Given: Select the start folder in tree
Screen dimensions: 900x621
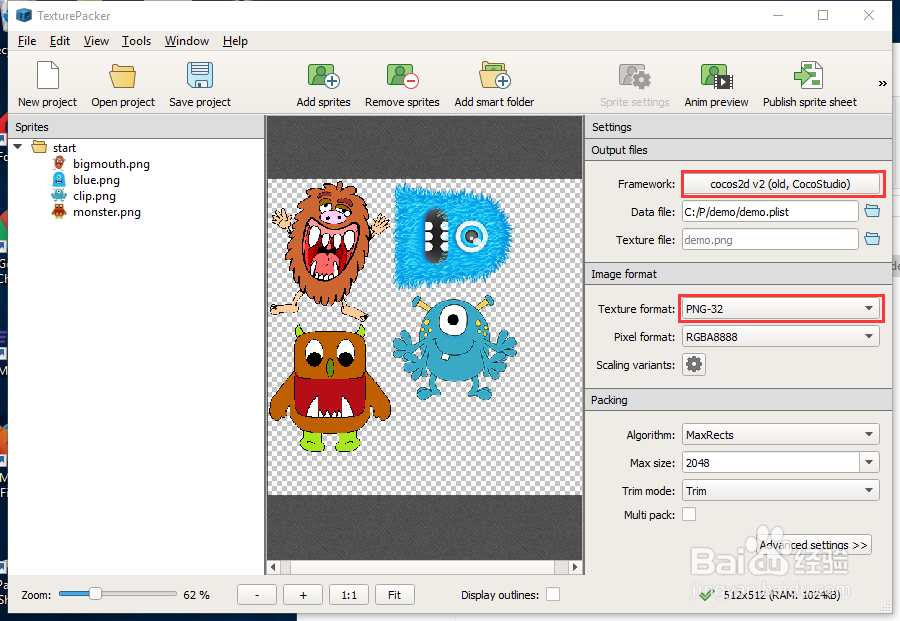Looking at the screenshot, I should point(64,148).
